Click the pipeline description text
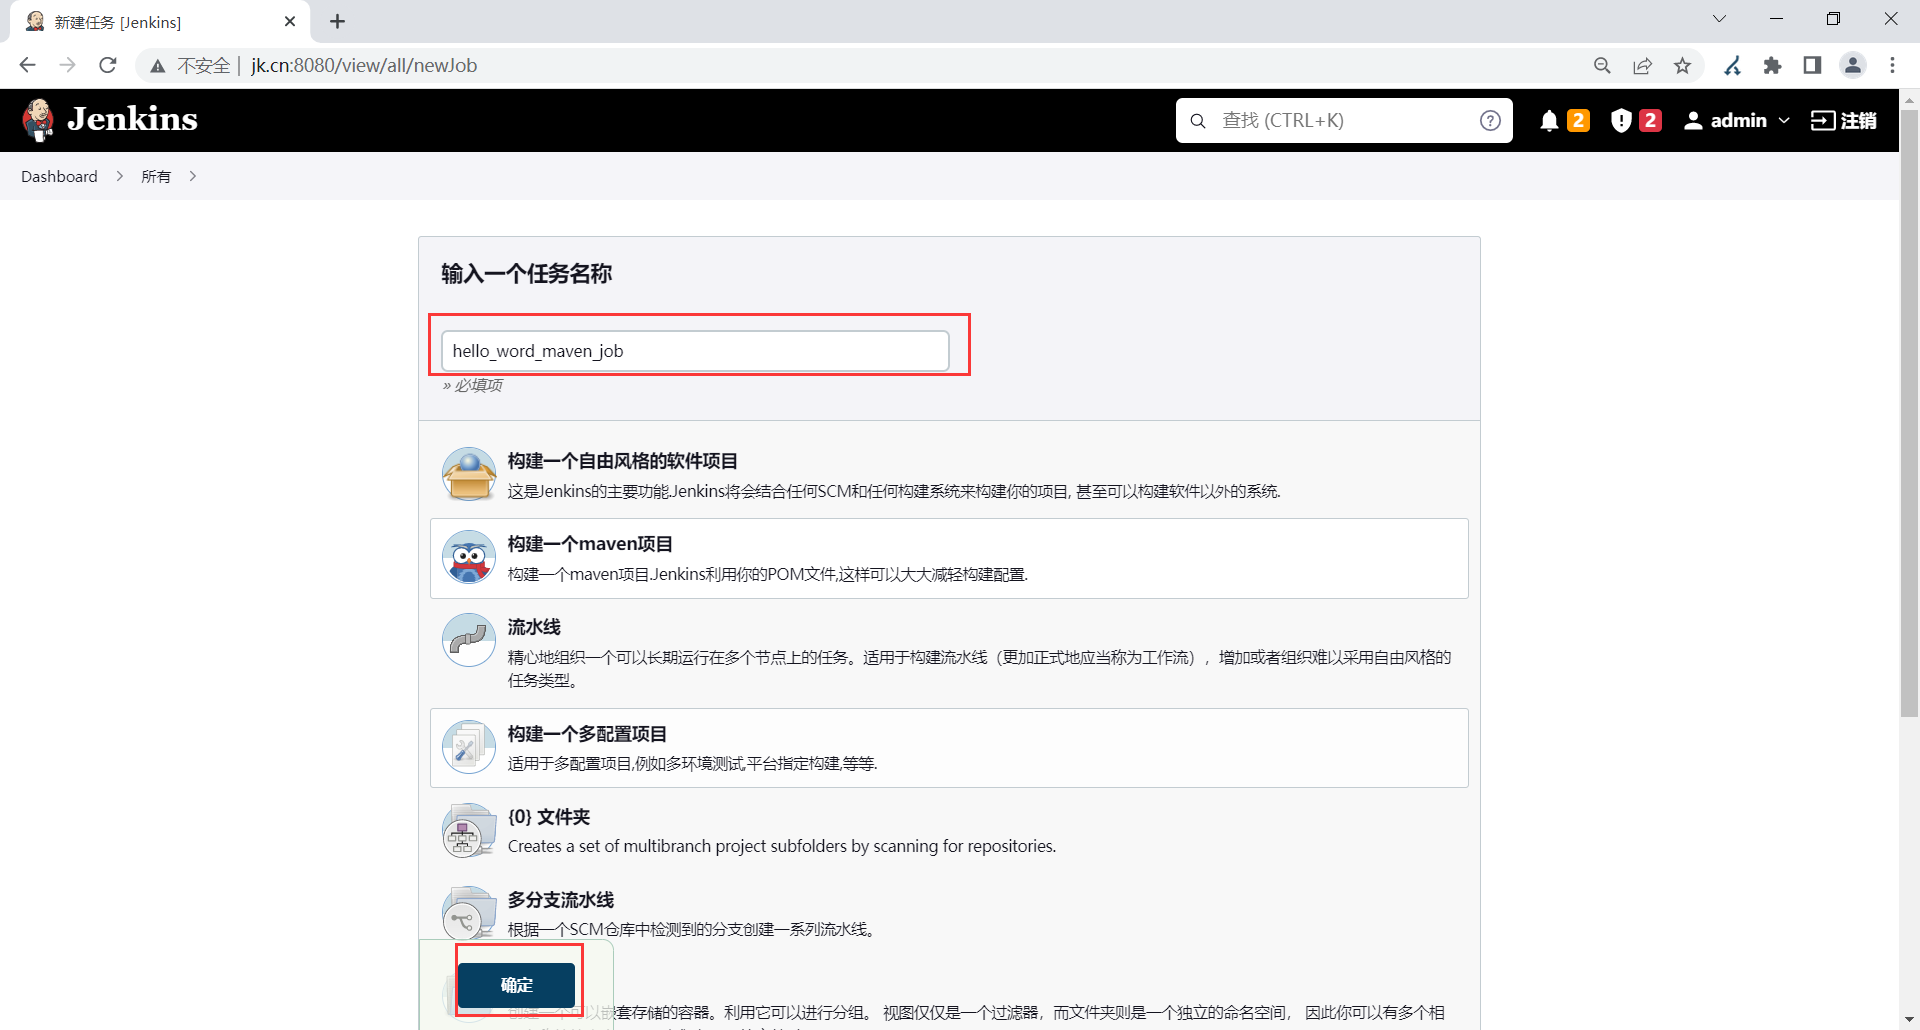Image resolution: width=1920 pixels, height=1030 pixels. pos(979,668)
